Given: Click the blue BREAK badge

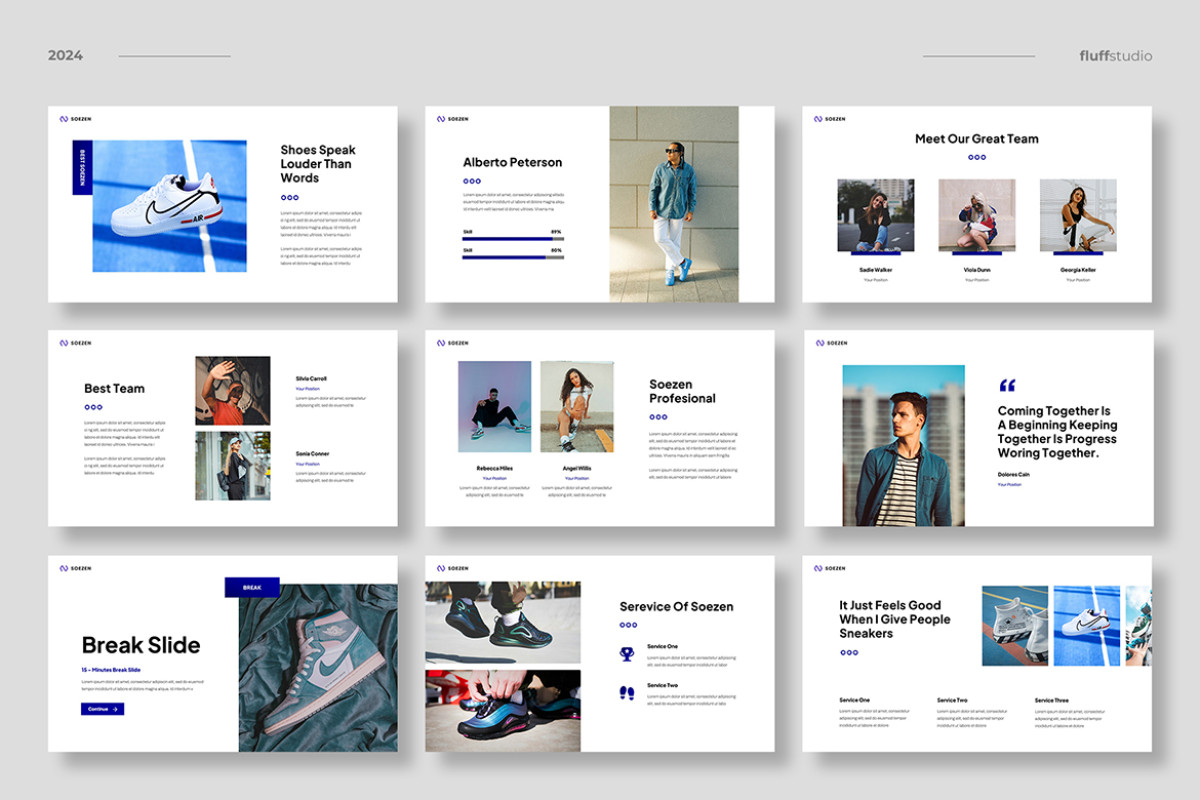Looking at the screenshot, I should pyautogui.click(x=251, y=587).
